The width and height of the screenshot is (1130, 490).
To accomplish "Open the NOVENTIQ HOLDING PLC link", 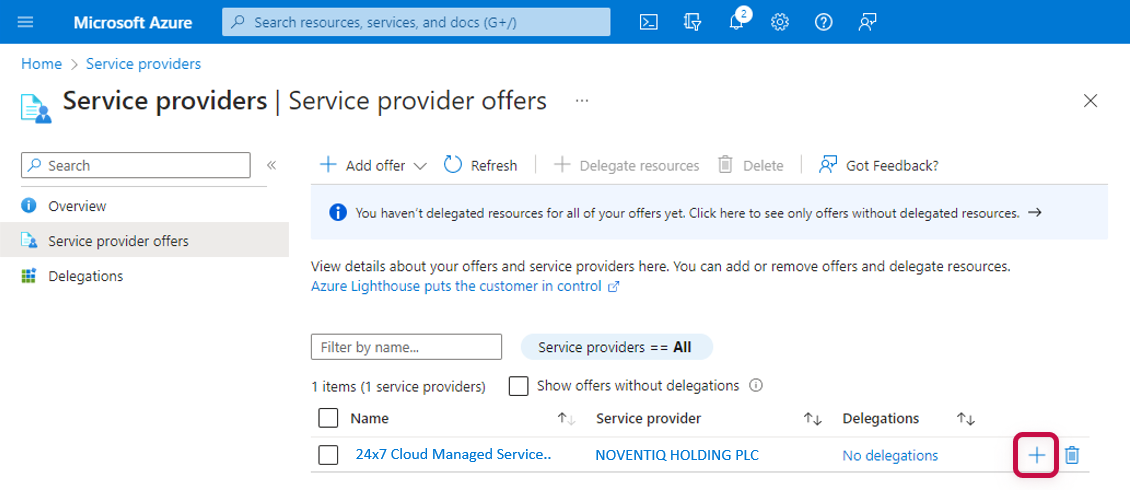I will pyautogui.click(x=676, y=456).
